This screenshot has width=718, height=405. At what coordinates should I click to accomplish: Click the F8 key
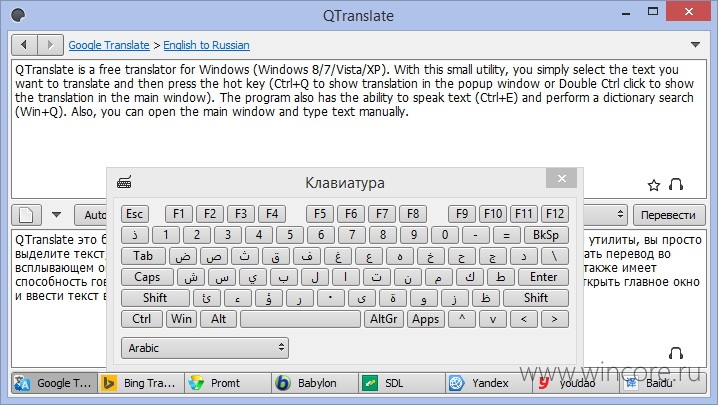[413, 214]
